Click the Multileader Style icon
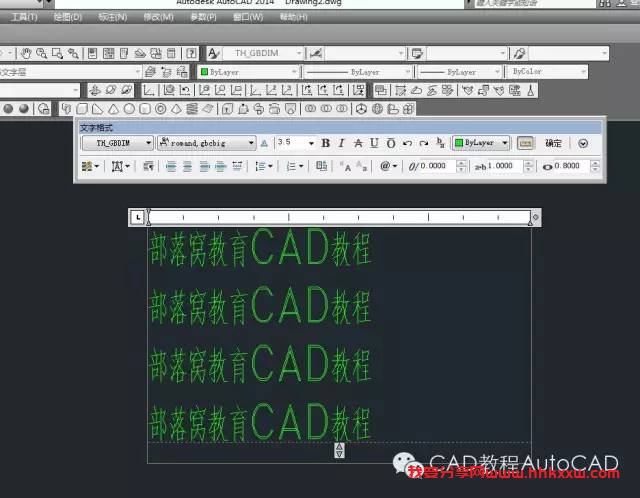The image size is (640, 498). tap(520, 53)
